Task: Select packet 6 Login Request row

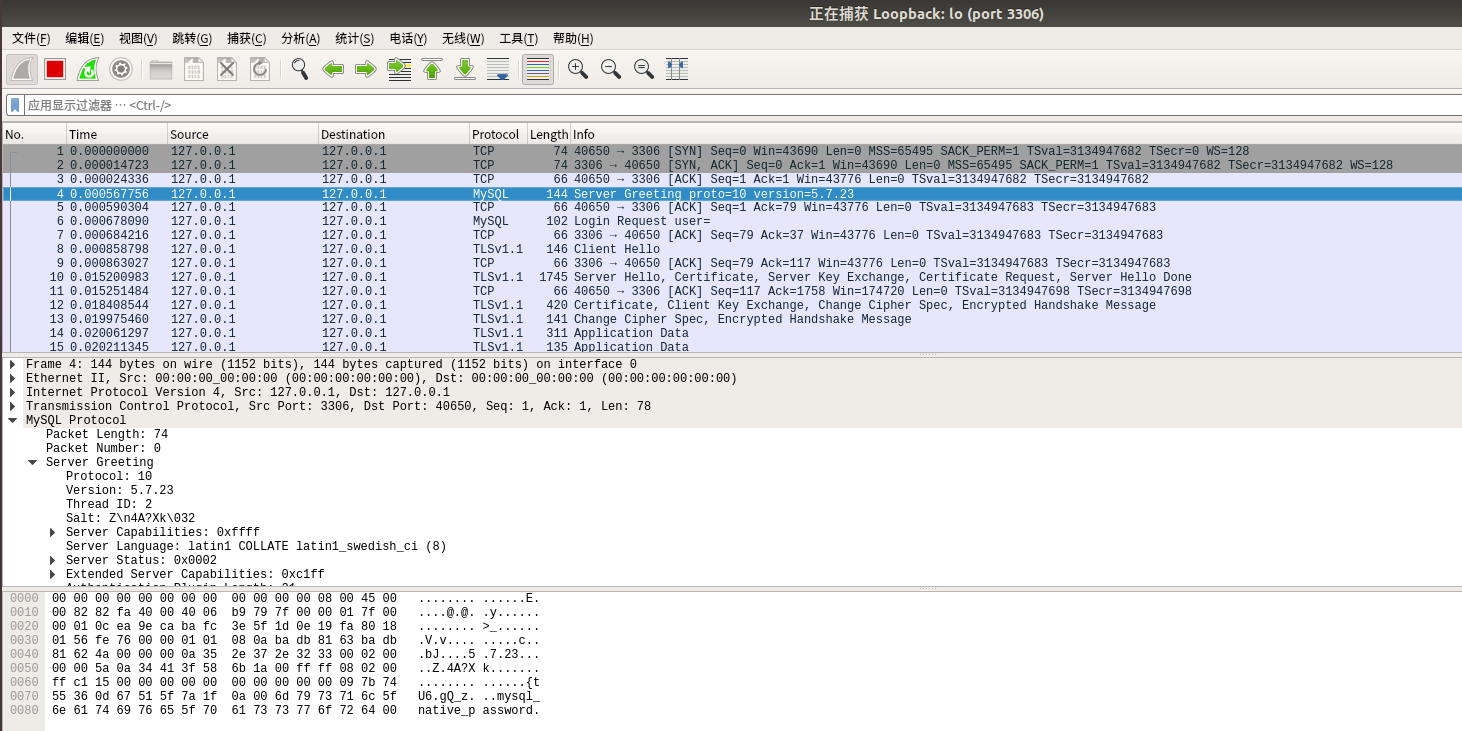Action: pyautogui.click(x=731, y=221)
